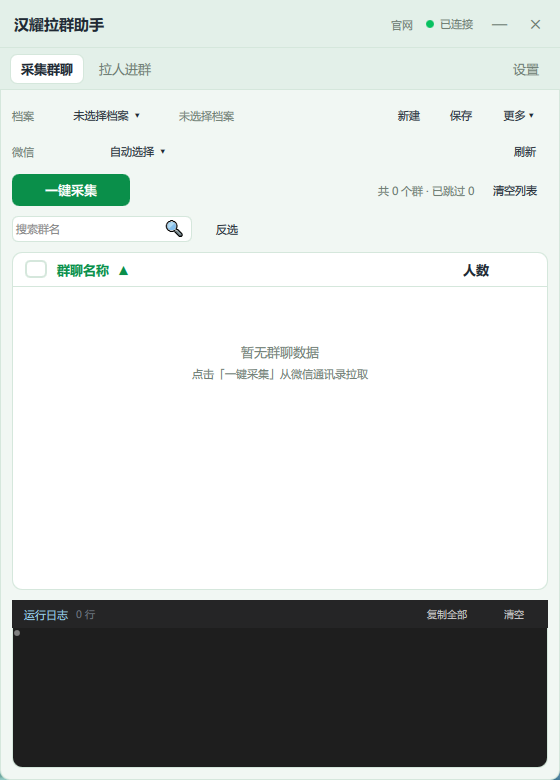Clear the run log with 清空

514,615
